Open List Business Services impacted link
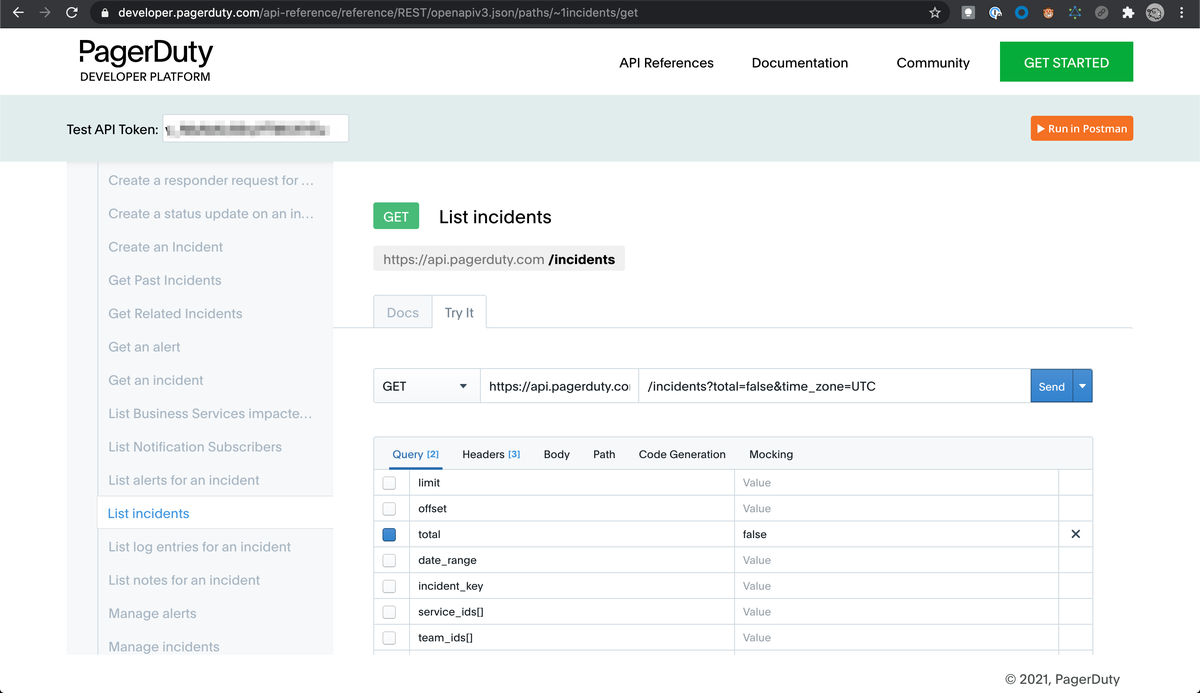Viewport: 1200px width, 693px height. (210, 413)
